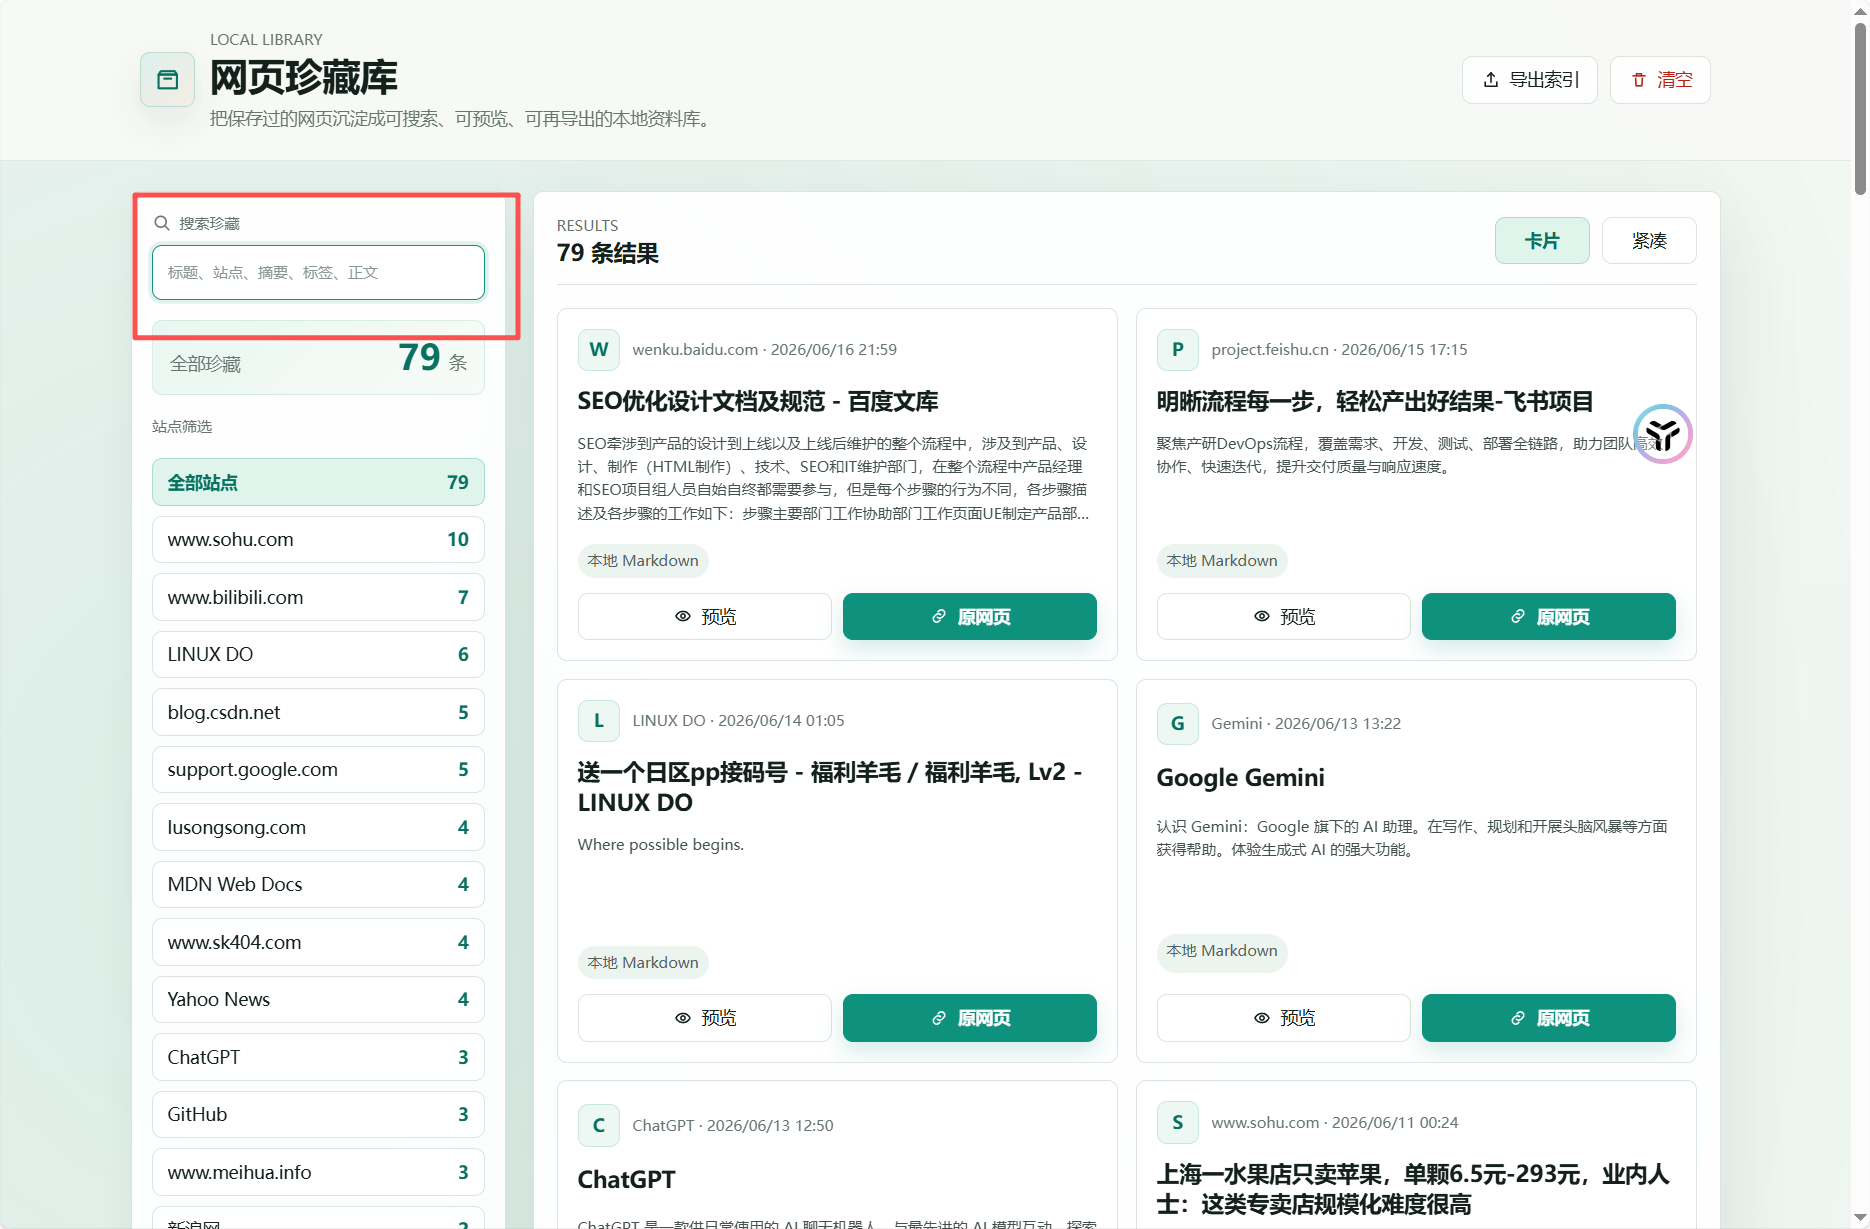Filter by LINUX DO in the site list
Screen dimensions: 1870x1229
pyautogui.click(x=318, y=655)
